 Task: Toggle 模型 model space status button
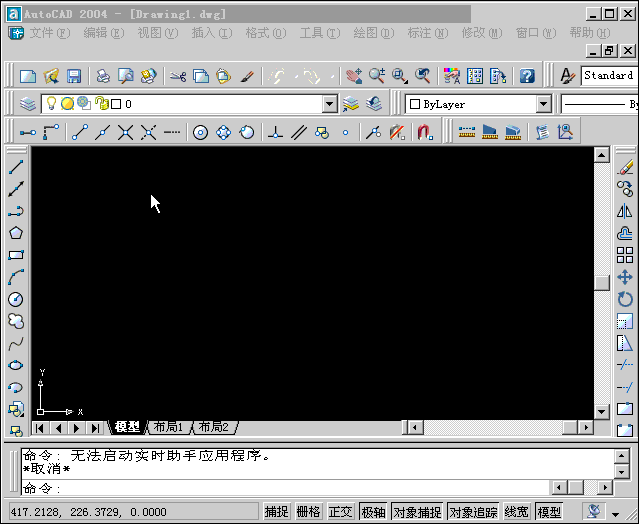pos(549,511)
